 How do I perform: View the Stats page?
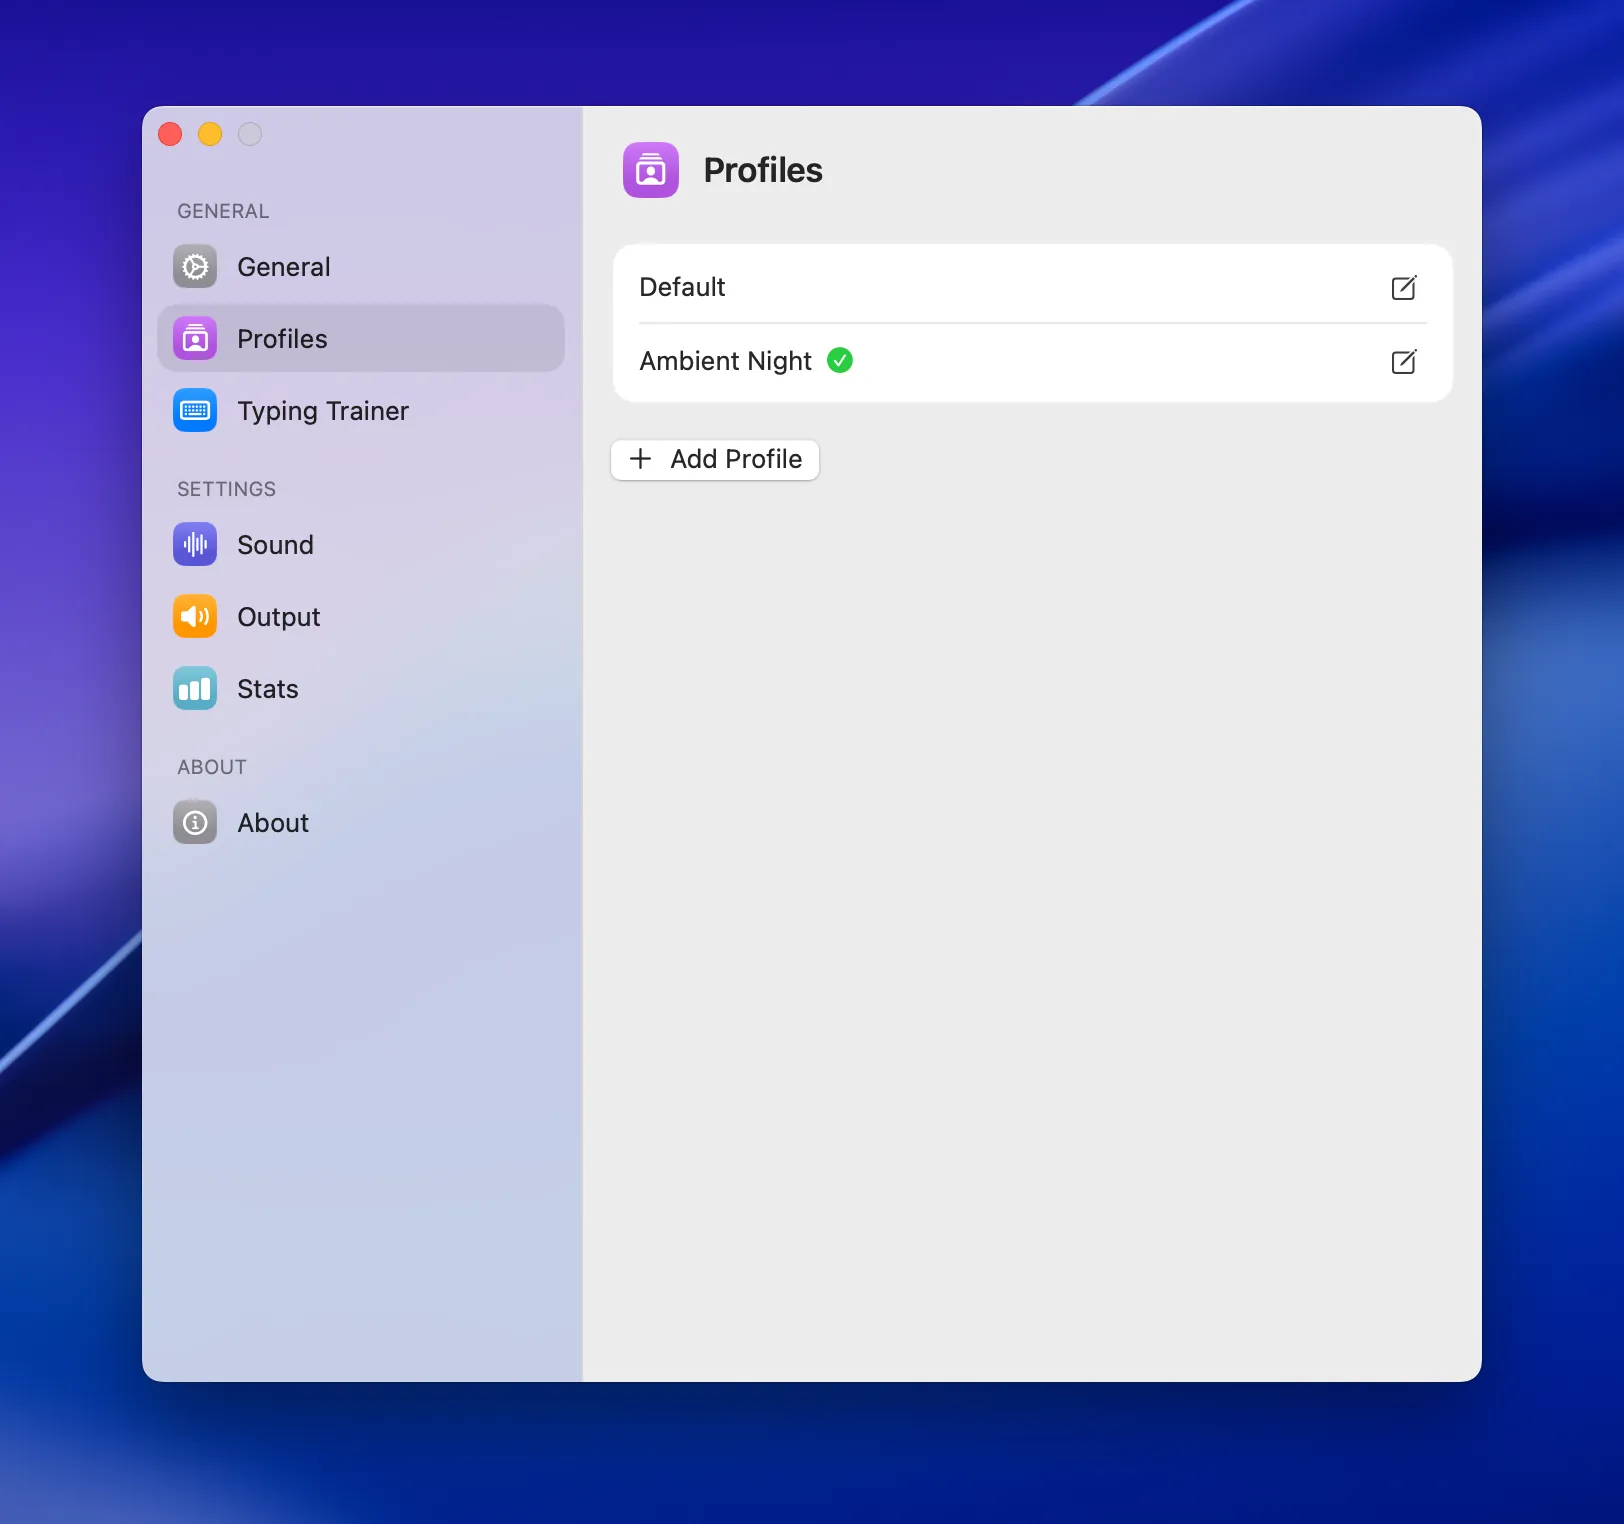click(x=268, y=689)
